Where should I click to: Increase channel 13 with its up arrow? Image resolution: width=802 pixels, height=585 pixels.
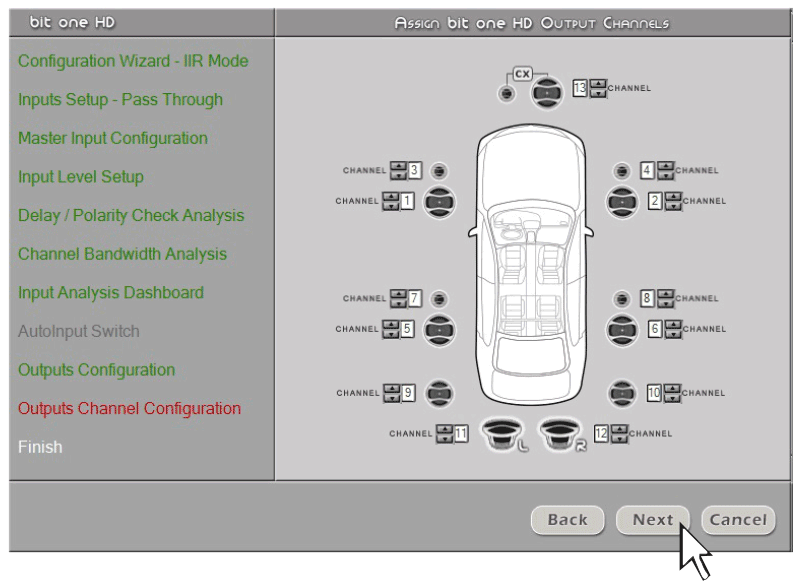pyautogui.click(x=598, y=84)
